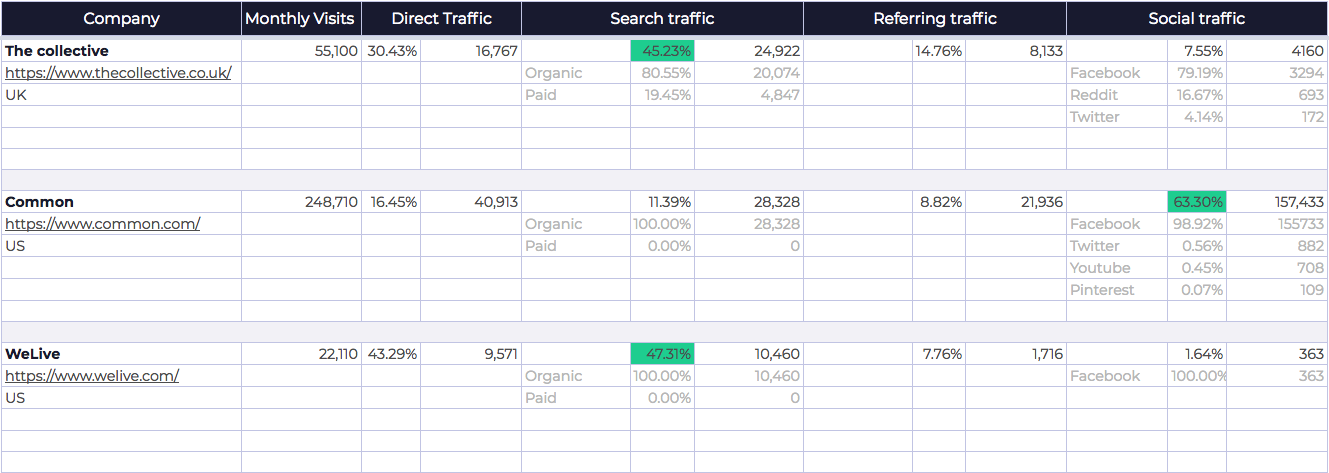Click the 155733 Facebook visits cell

tap(1277, 224)
